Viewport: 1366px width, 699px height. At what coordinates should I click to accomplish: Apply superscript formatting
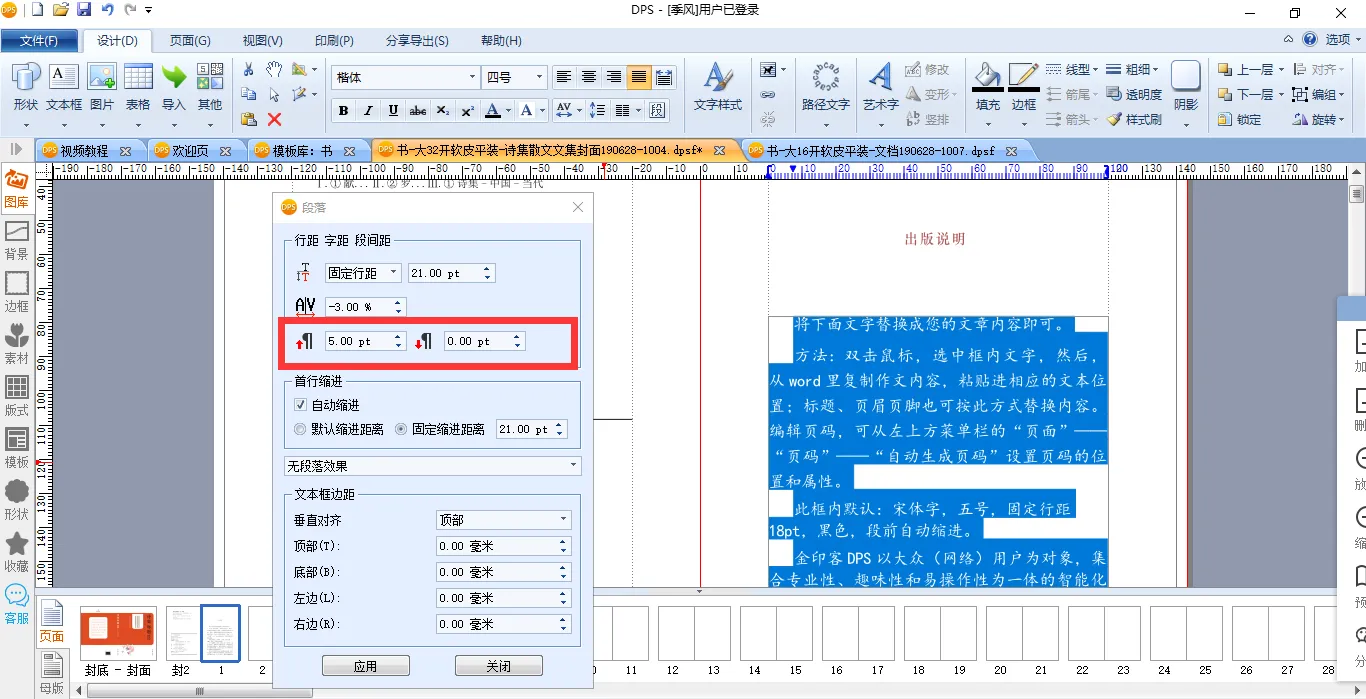pos(468,110)
